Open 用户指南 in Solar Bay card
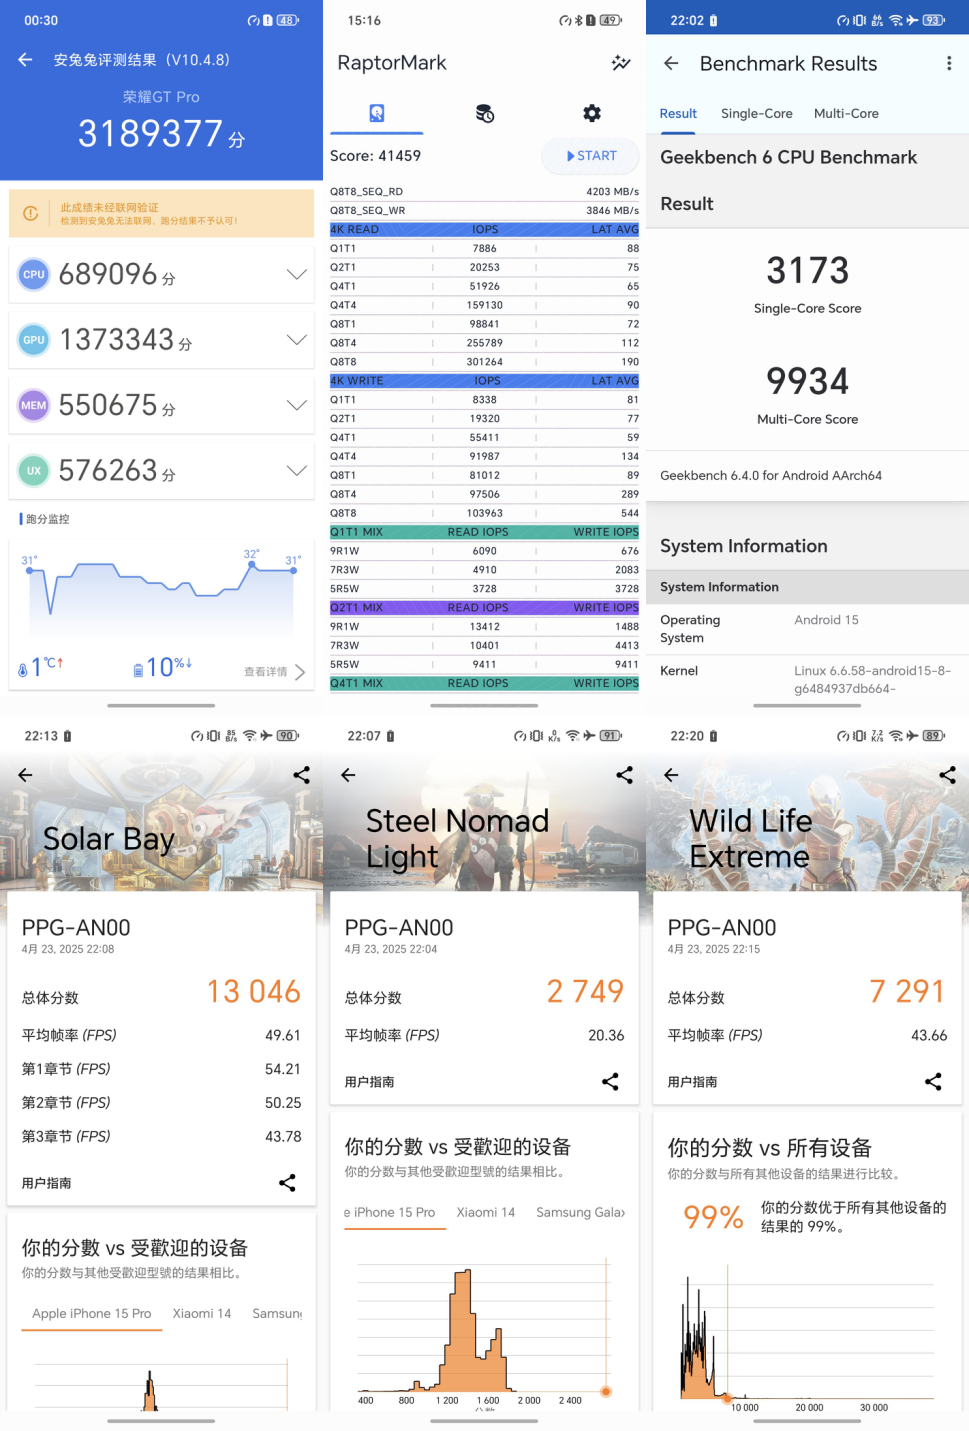 tap(47, 1183)
